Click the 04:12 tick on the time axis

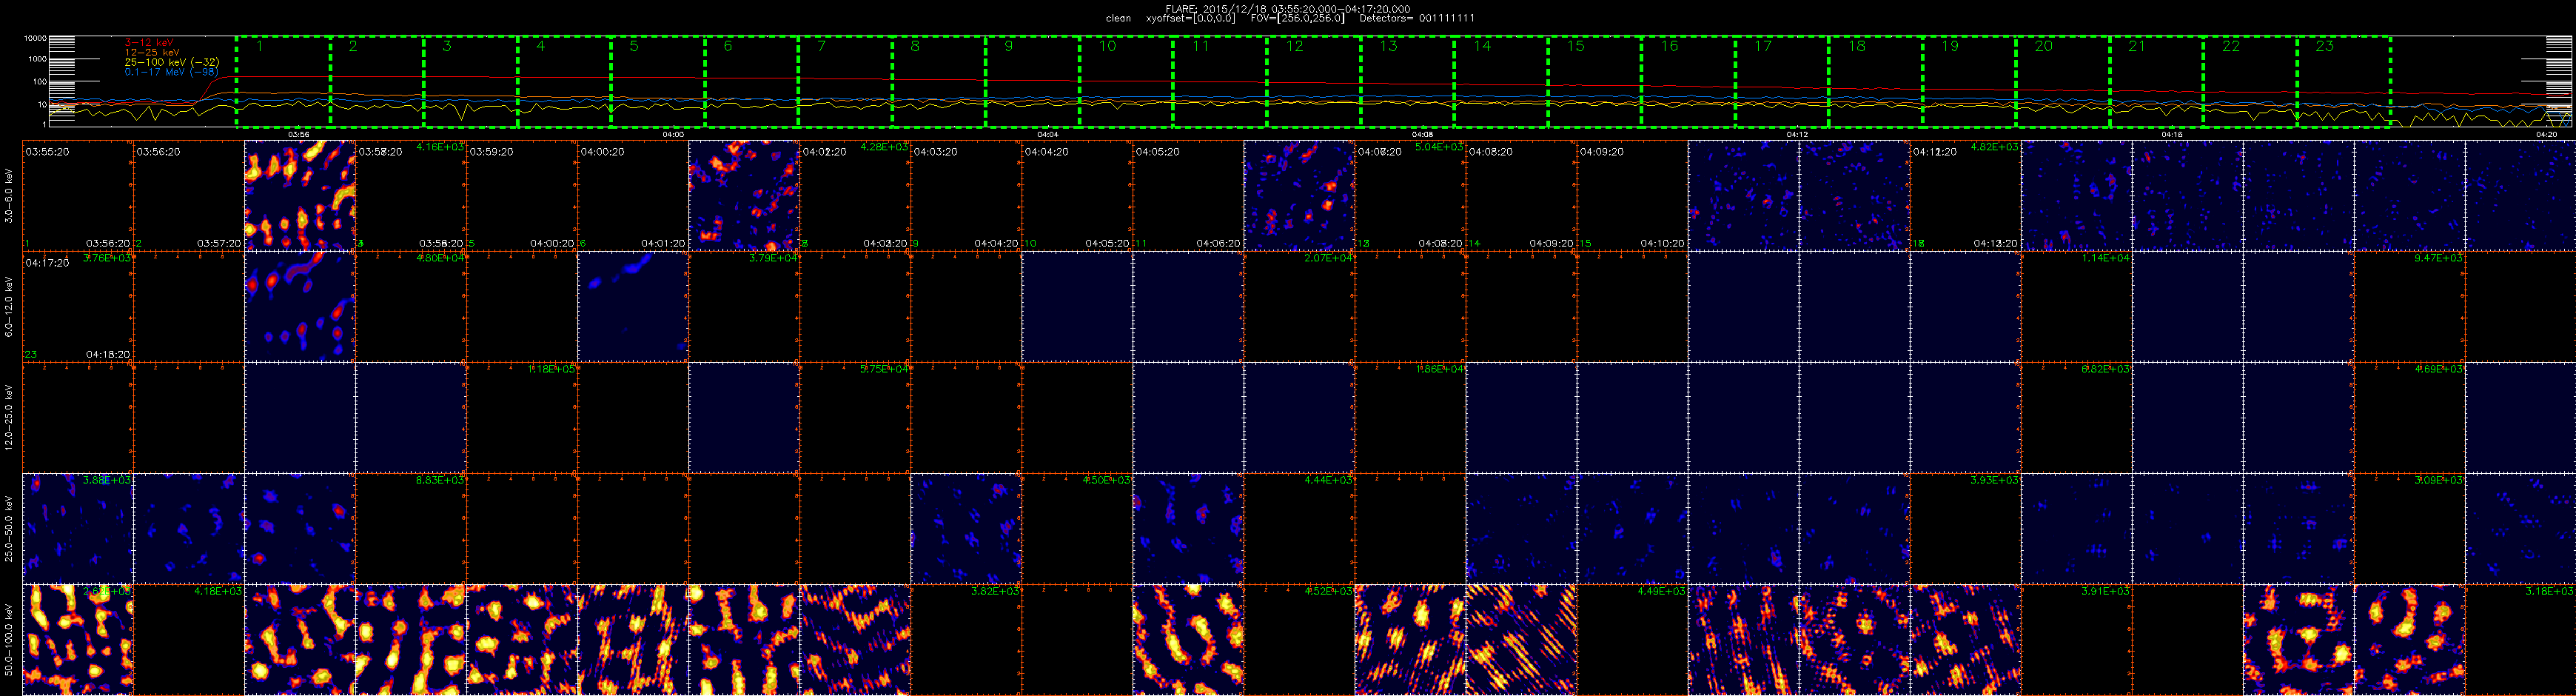coord(1797,134)
